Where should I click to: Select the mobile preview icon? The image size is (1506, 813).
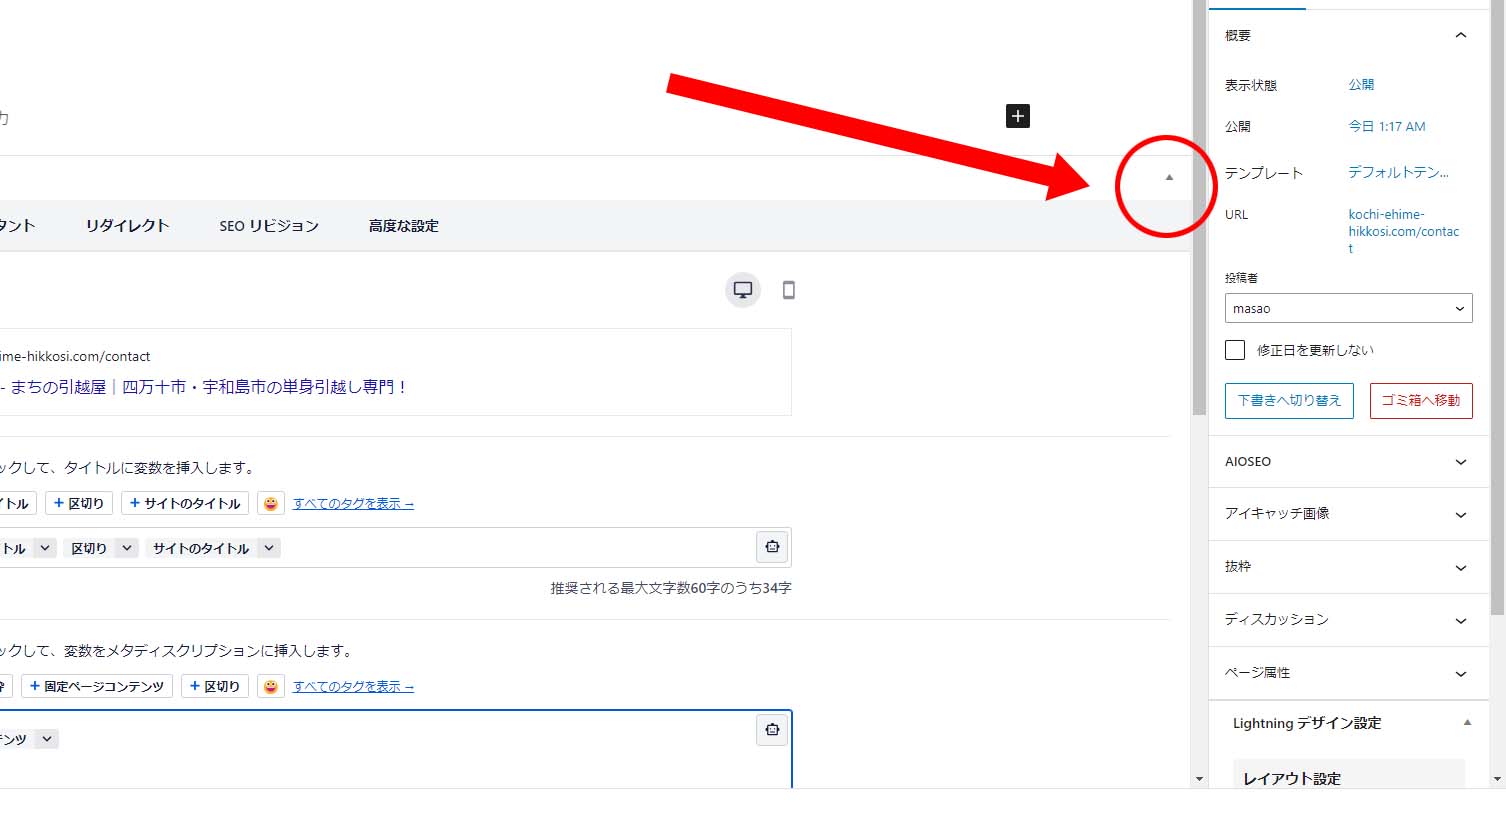[x=788, y=290]
